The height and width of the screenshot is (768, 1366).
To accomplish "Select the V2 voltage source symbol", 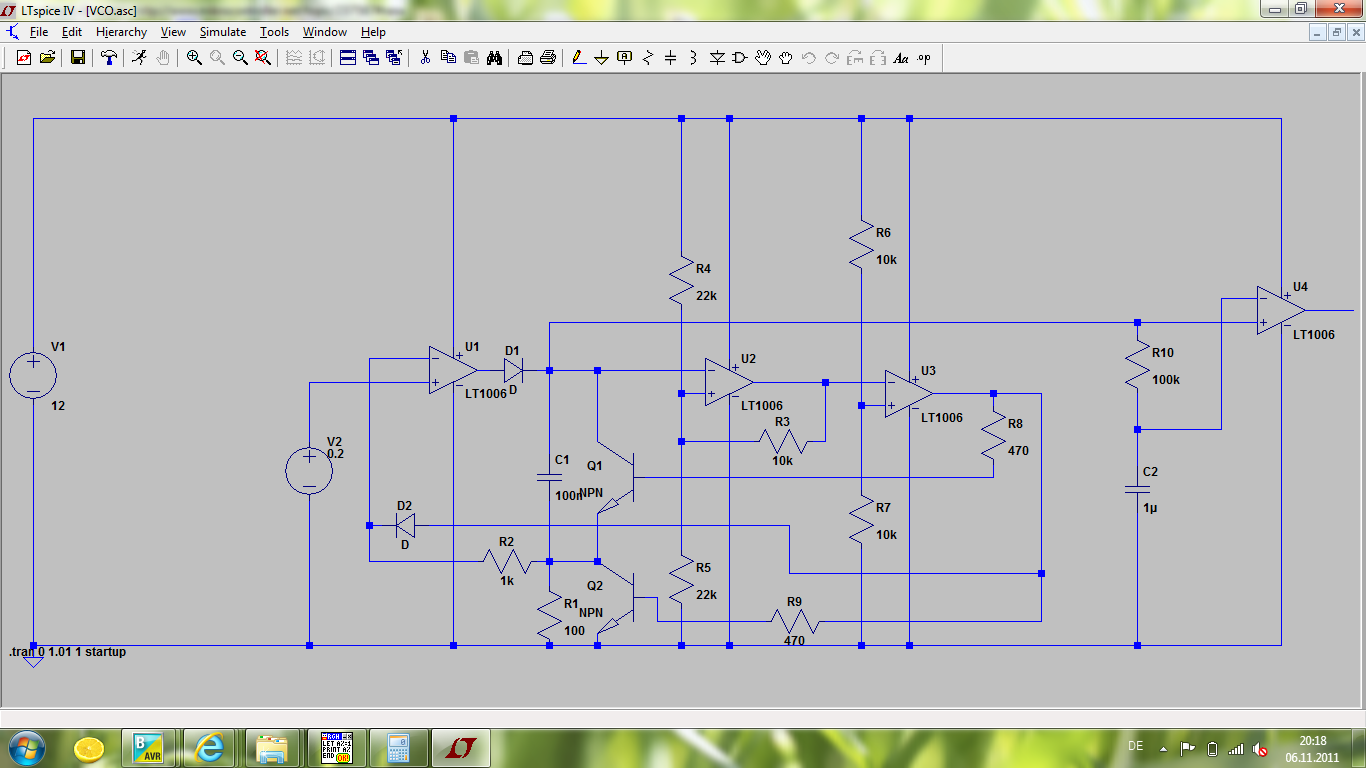I will [x=309, y=471].
